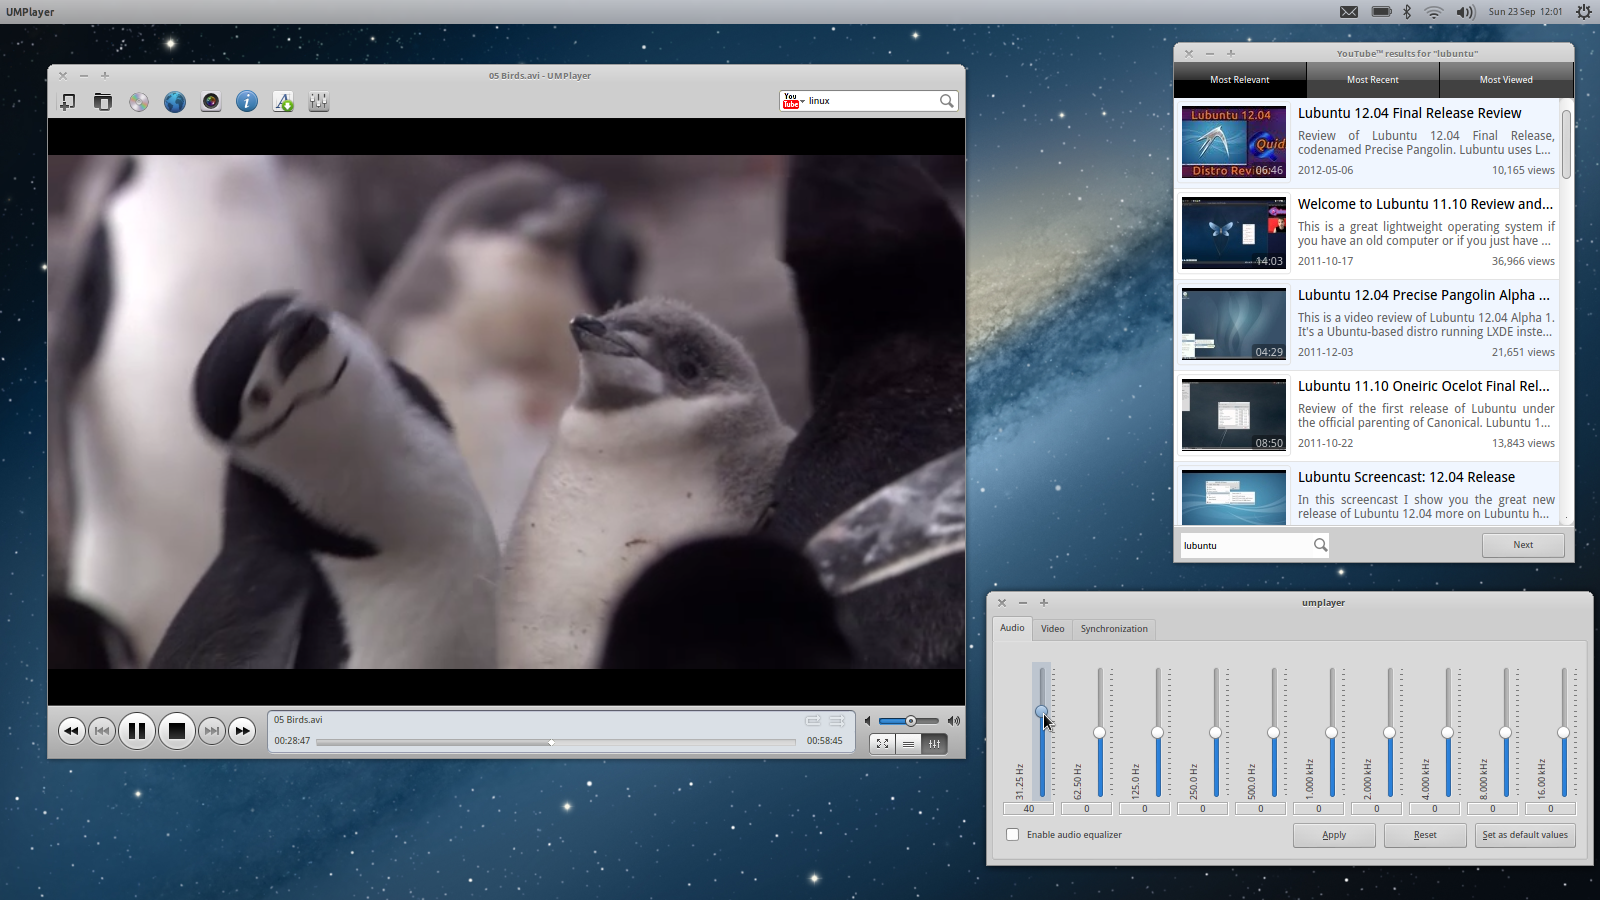Viewport: 1600px width, 900px height.
Task: Skip to next track
Action: [x=212, y=731]
